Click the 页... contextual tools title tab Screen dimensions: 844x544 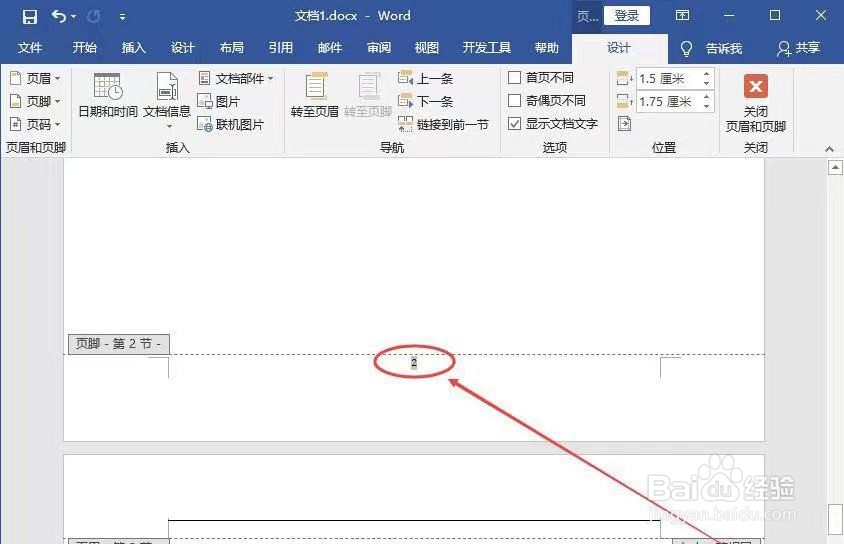pos(587,16)
